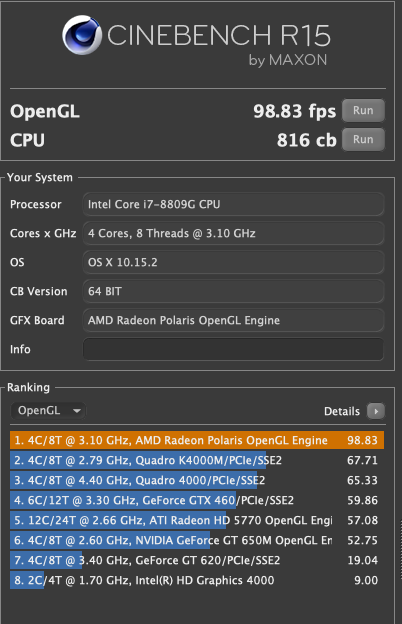Run the OpenGL benchmark
The height and width of the screenshot is (624, 402).
(363, 110)
